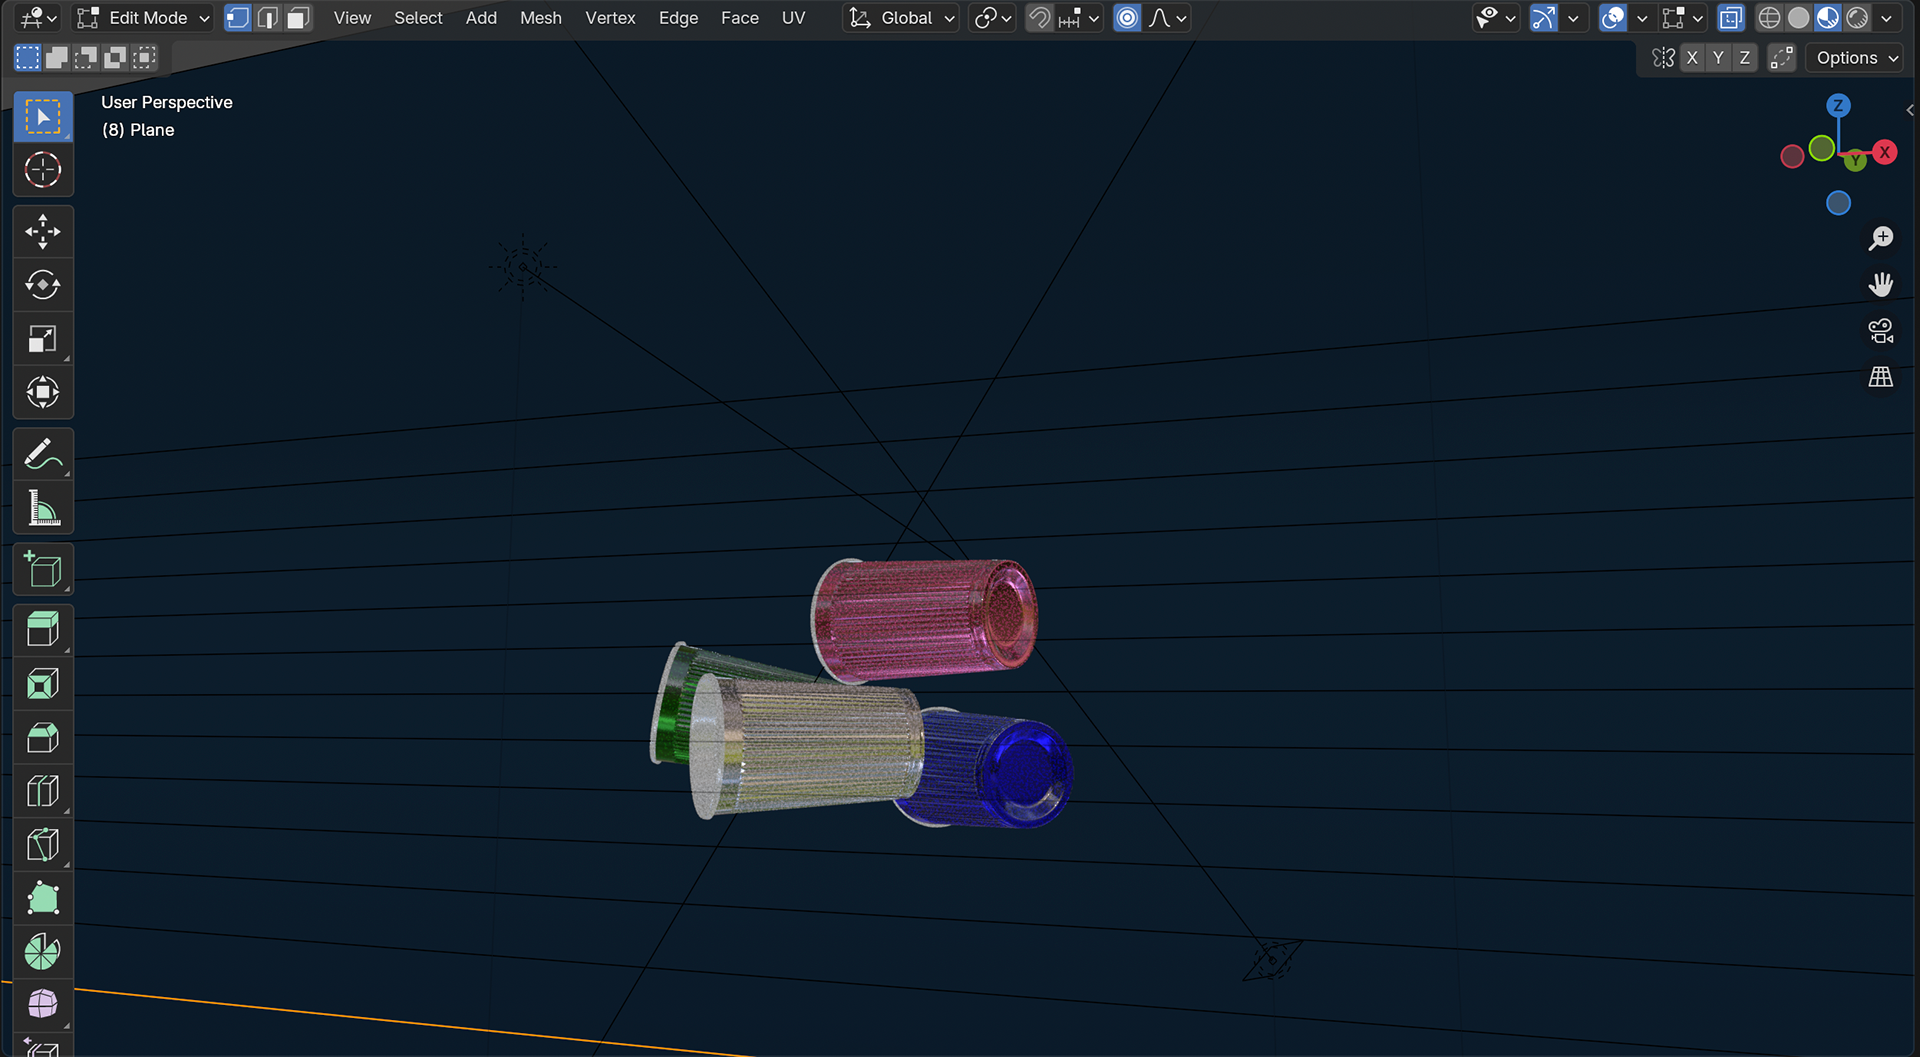Select the Add Cube tool
The height and width of the screenshot is (1057, 1920).
pos(43,570)
